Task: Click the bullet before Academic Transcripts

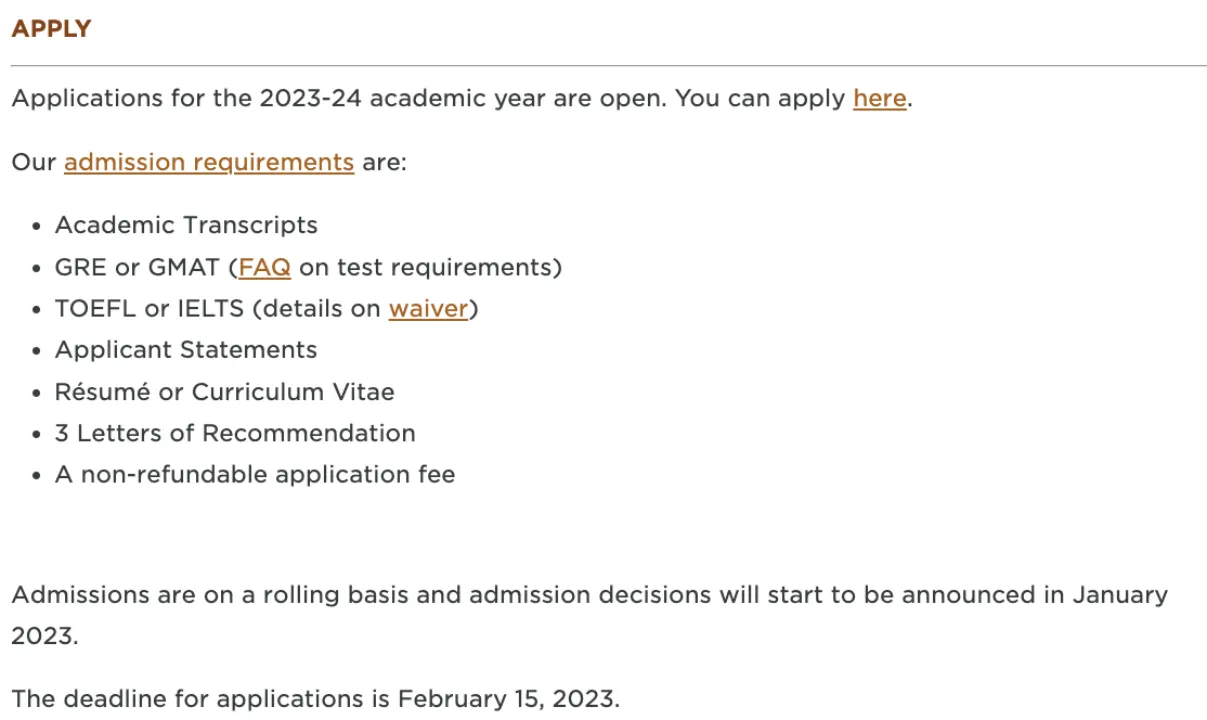Action: tap(37, 226)
